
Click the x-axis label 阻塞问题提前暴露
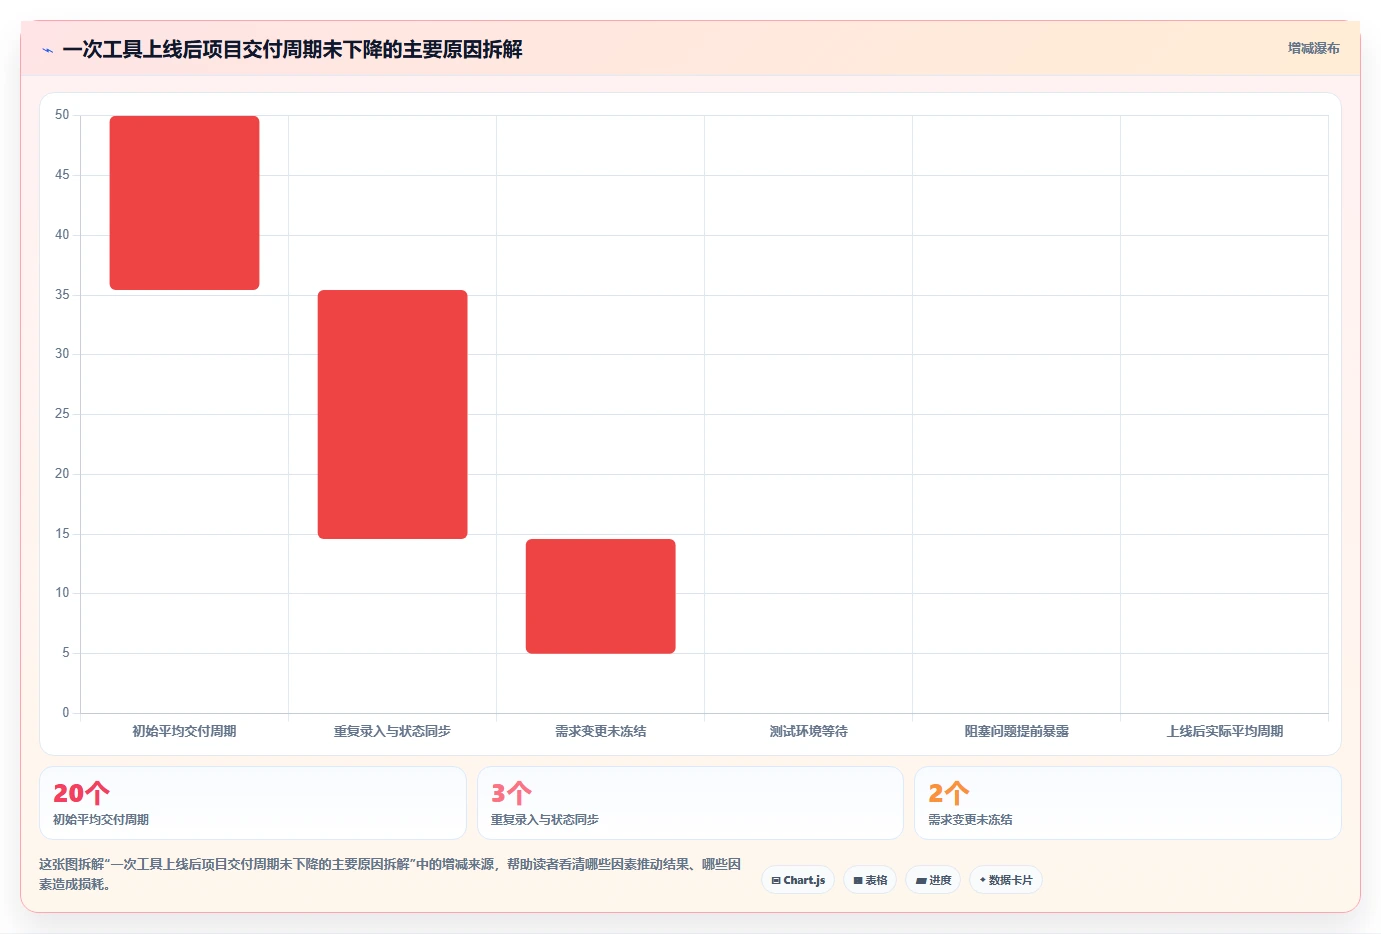pos(1016,731)
